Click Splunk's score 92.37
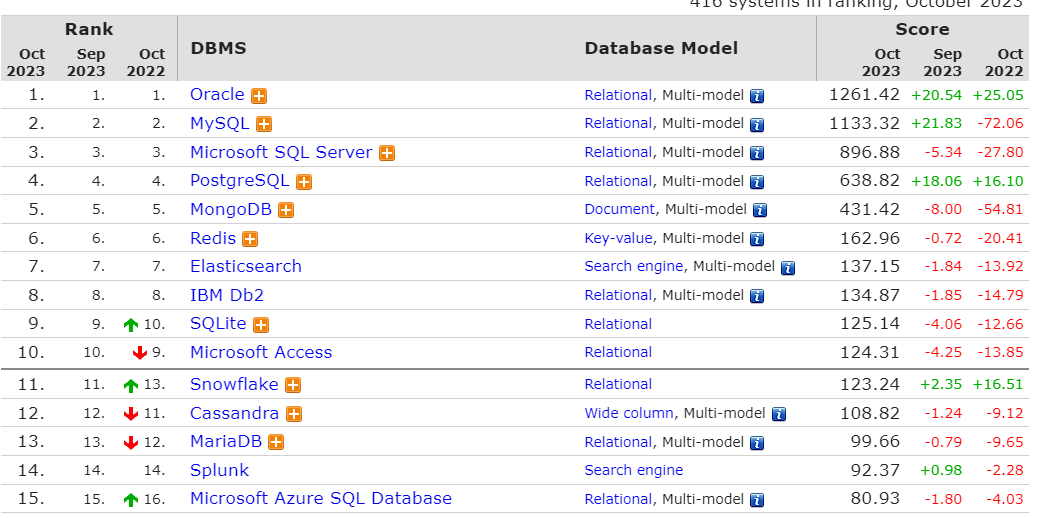The image size is (1041, 518). pyautogui.click(x=875, y=470)
